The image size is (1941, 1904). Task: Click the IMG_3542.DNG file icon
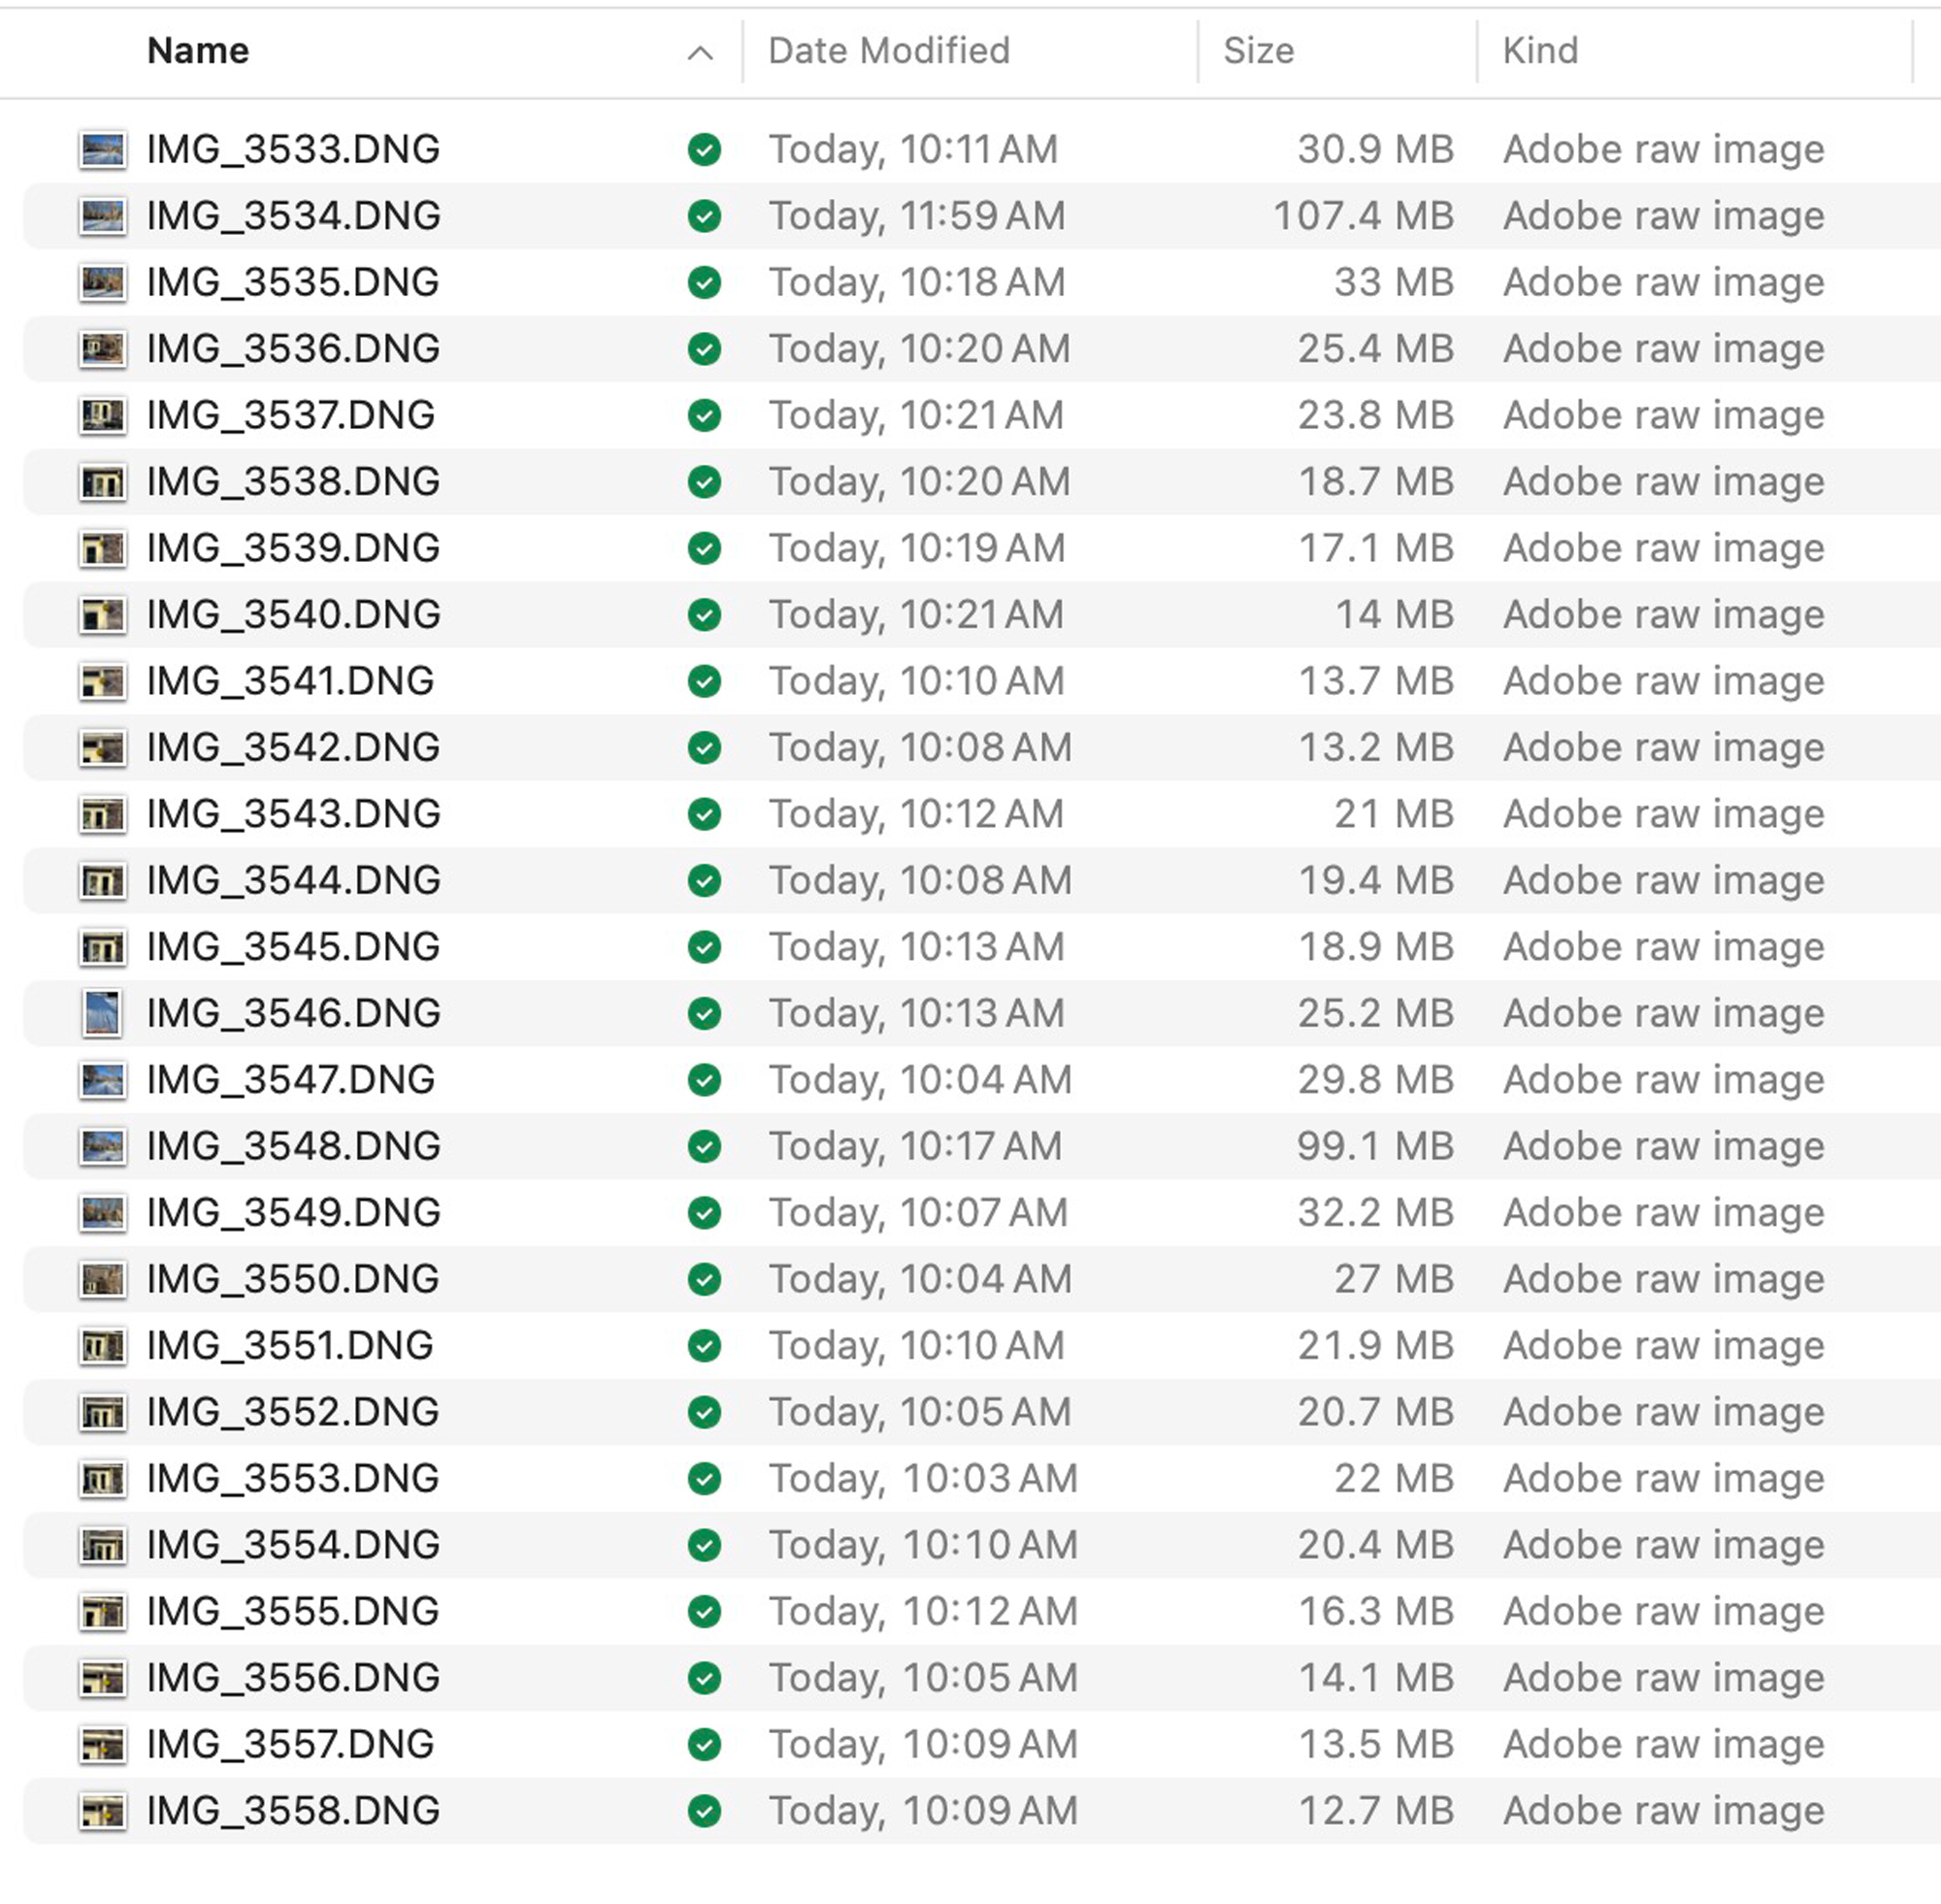pyautogui.click(x=103, y=748)
